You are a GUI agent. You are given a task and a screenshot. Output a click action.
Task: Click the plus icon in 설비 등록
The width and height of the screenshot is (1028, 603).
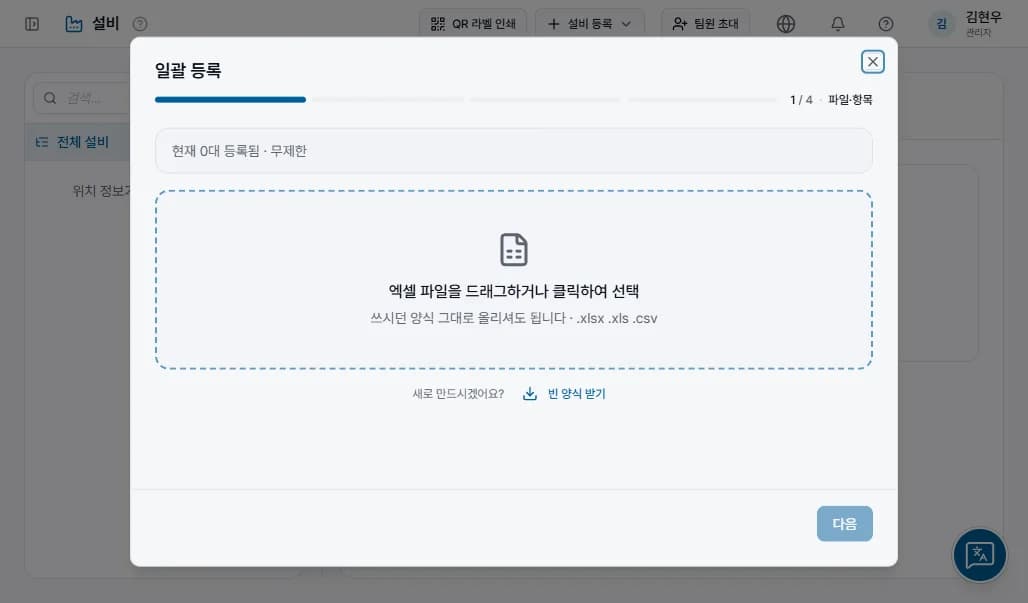(553, 24)
